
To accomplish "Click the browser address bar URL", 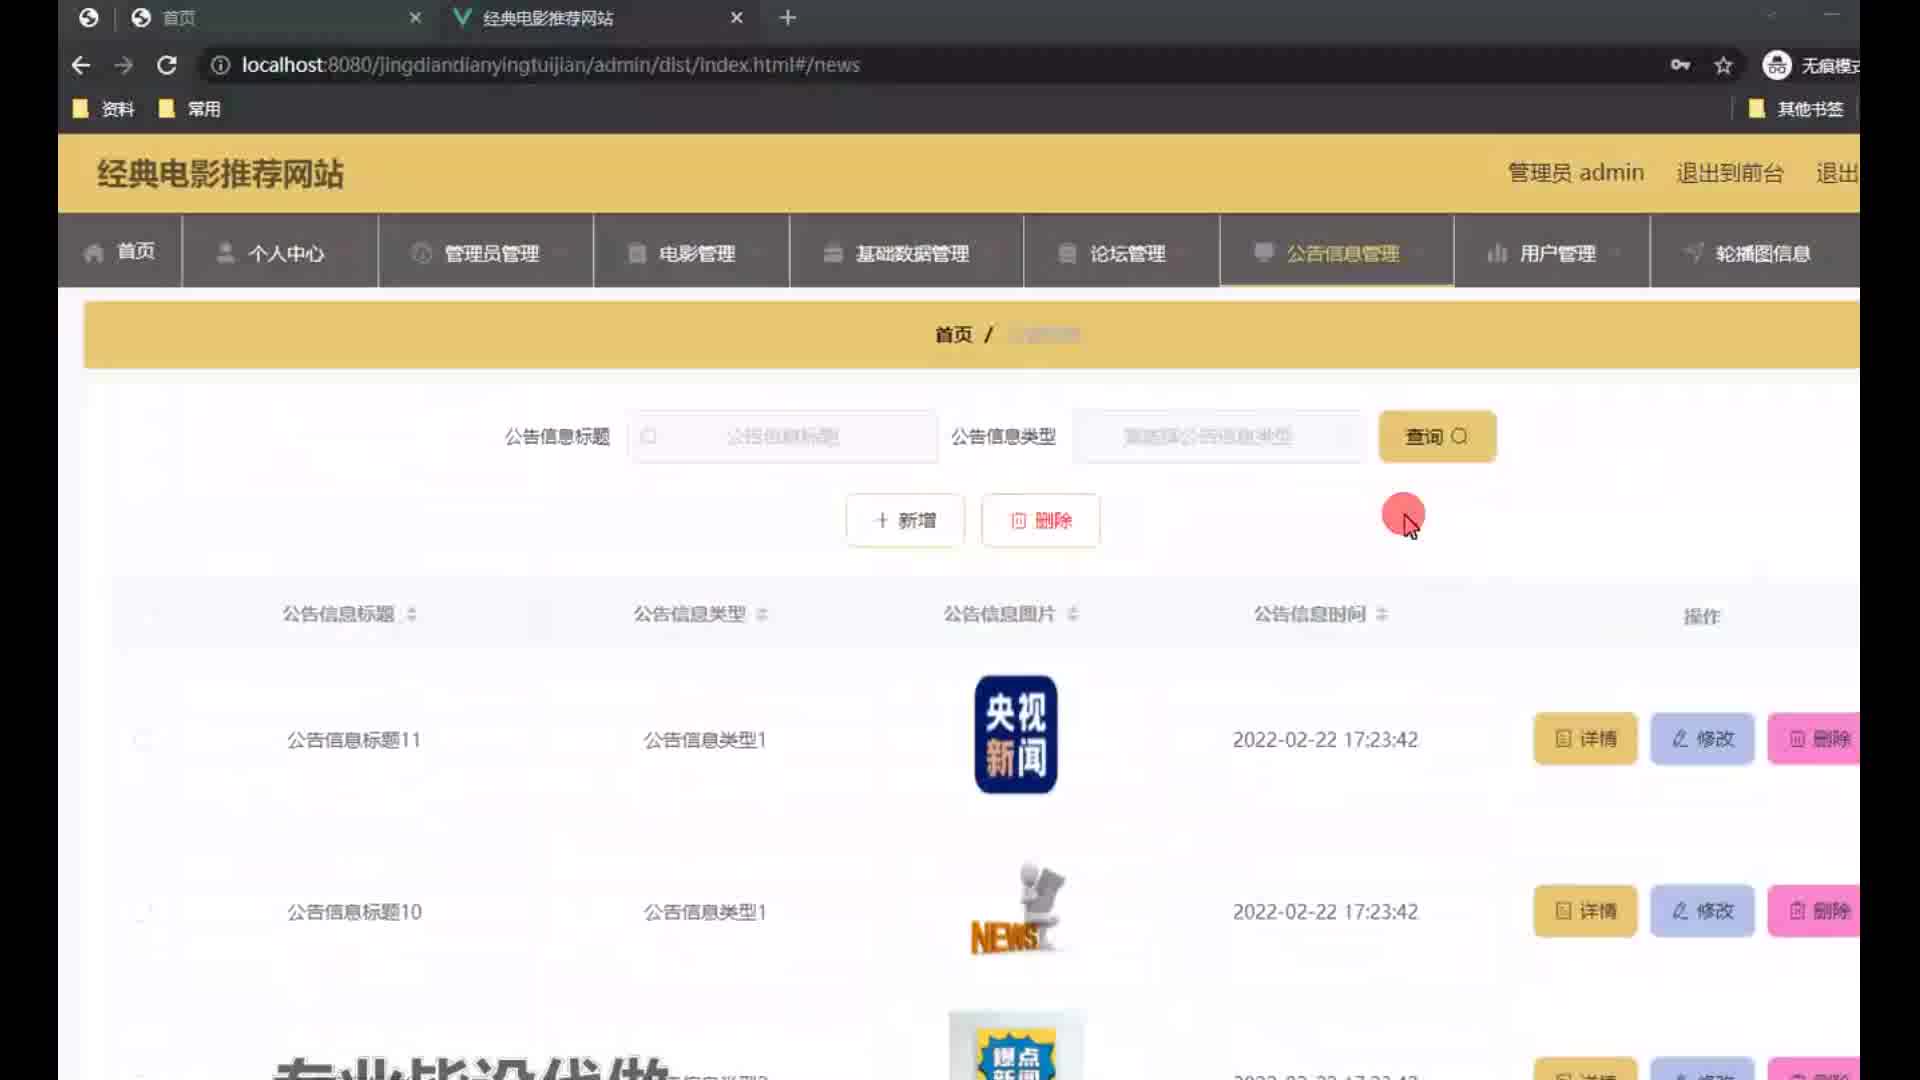I will 550,65.
